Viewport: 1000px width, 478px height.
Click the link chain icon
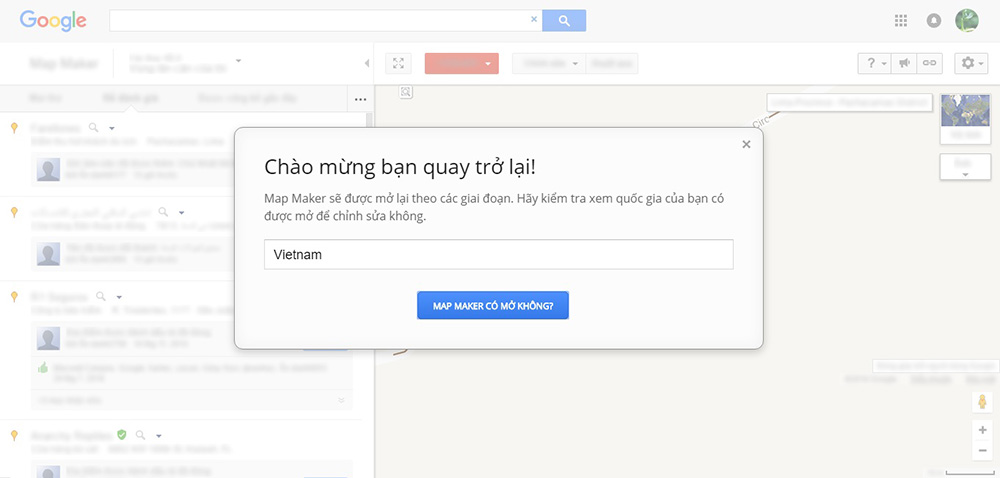tap(929, 63)
